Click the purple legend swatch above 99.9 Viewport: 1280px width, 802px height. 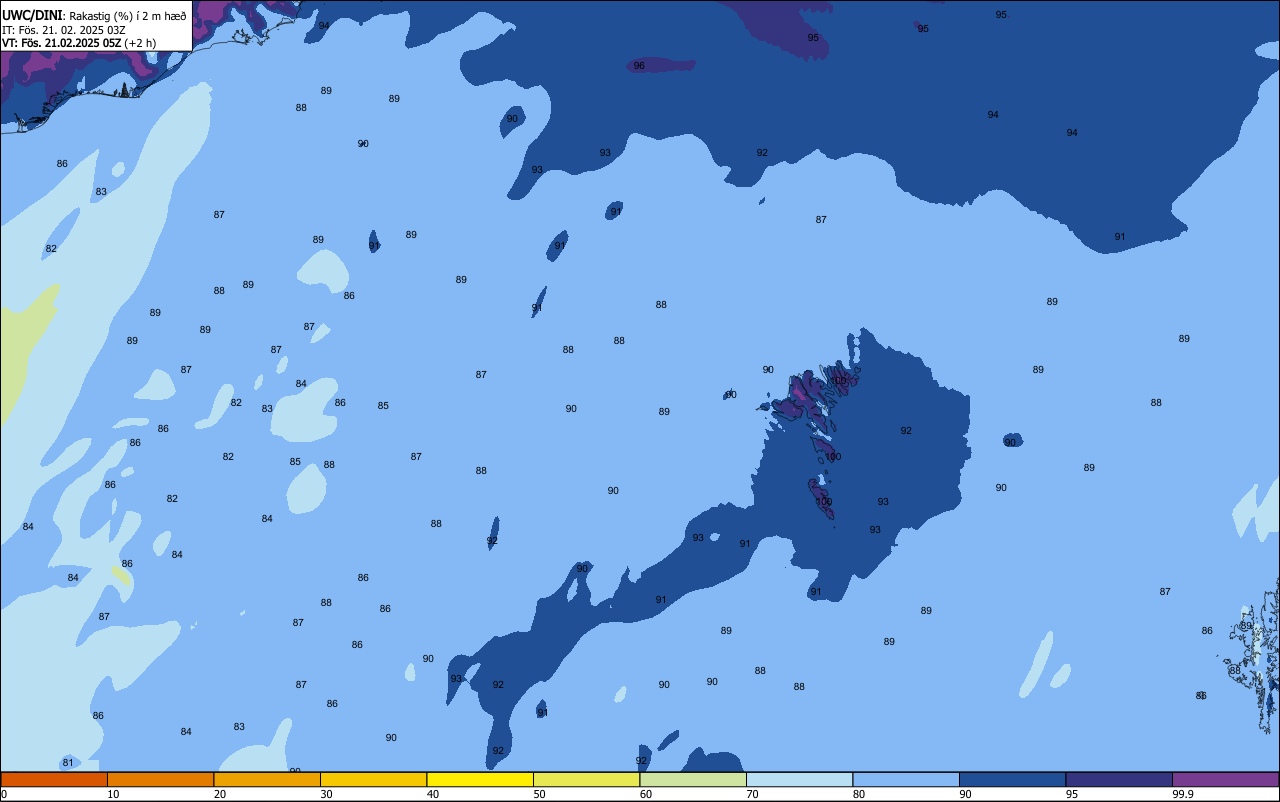tap(1225, 779)
